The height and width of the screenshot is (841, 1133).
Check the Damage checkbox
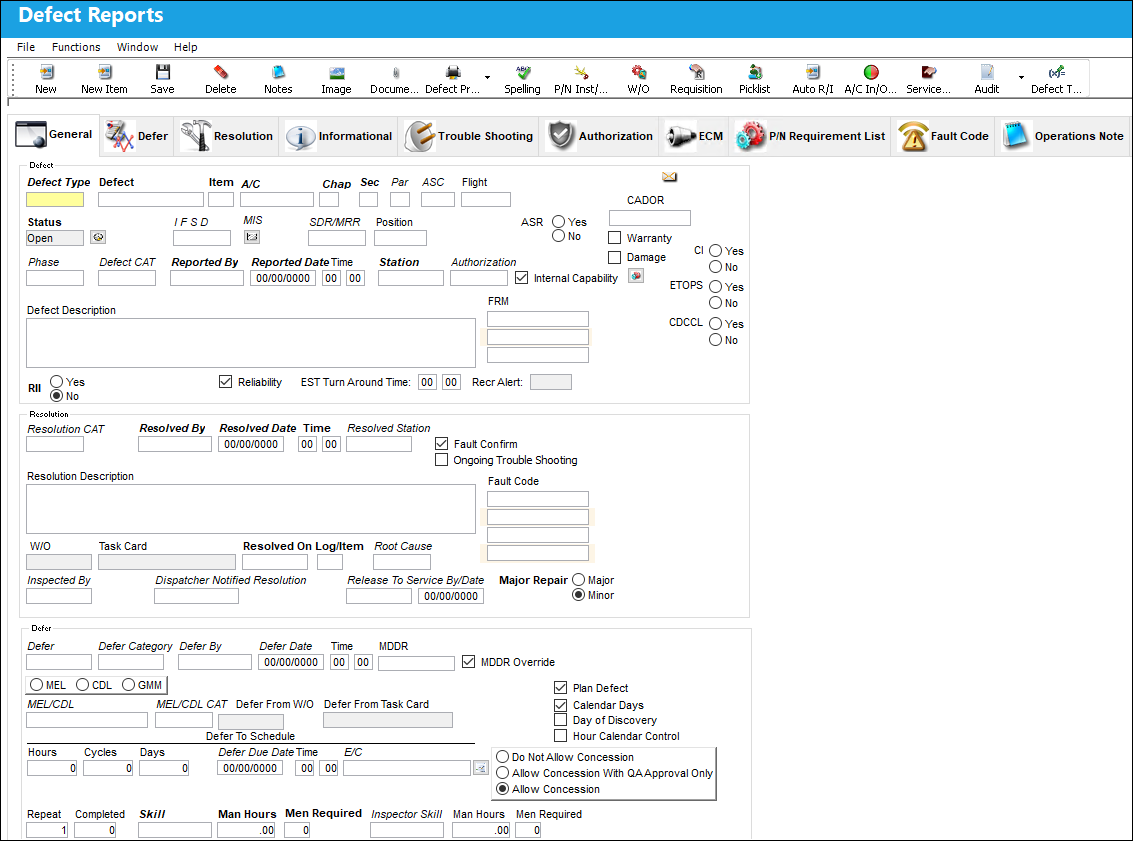point(615,257)
